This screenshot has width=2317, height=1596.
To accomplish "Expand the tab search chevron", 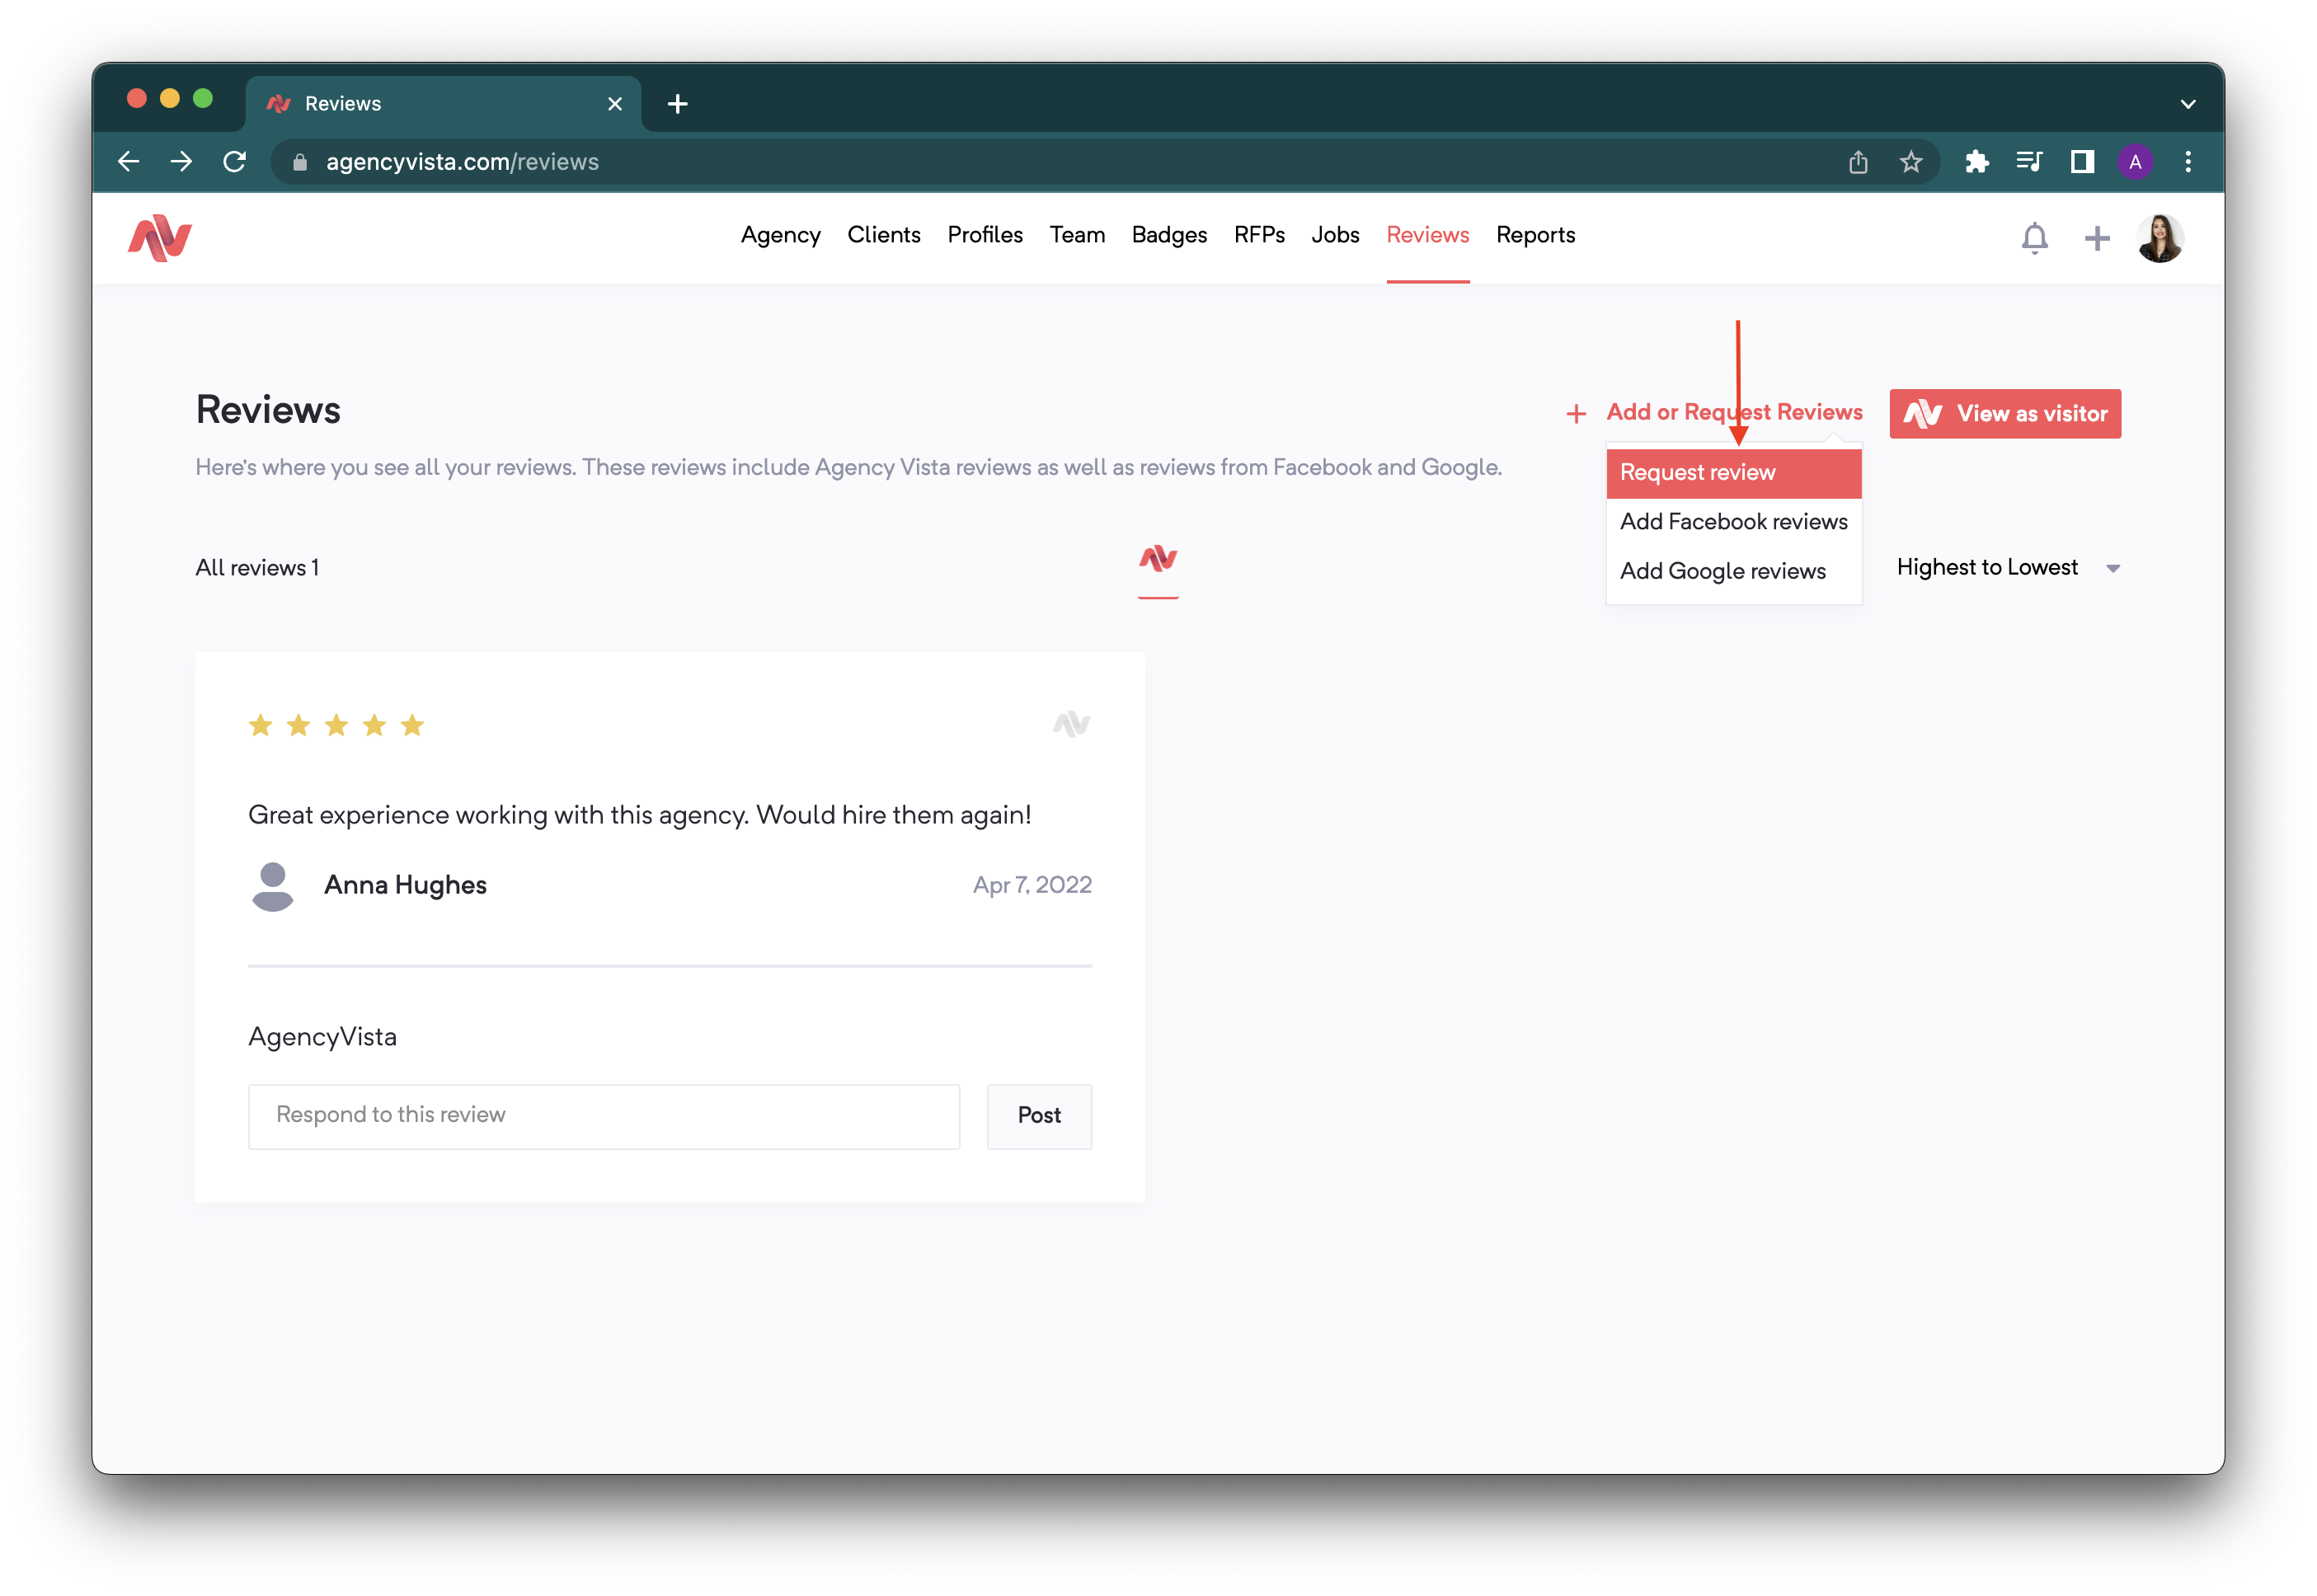I will [x=2188, y=104].
